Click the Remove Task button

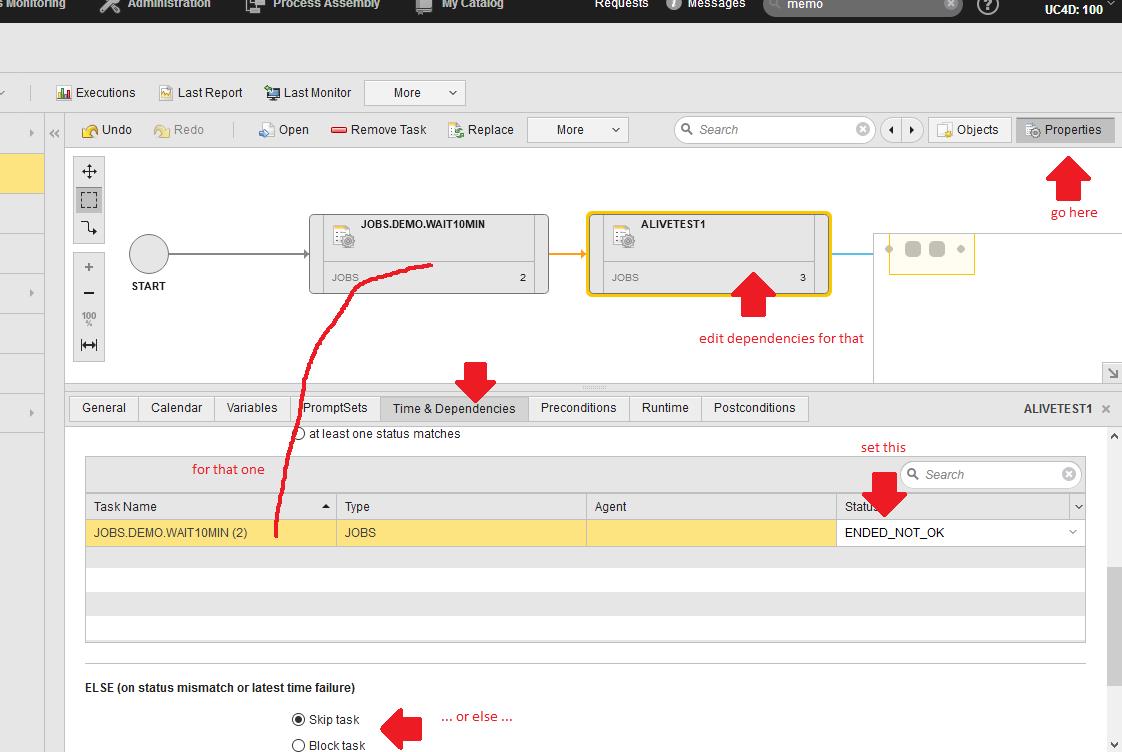379,129
